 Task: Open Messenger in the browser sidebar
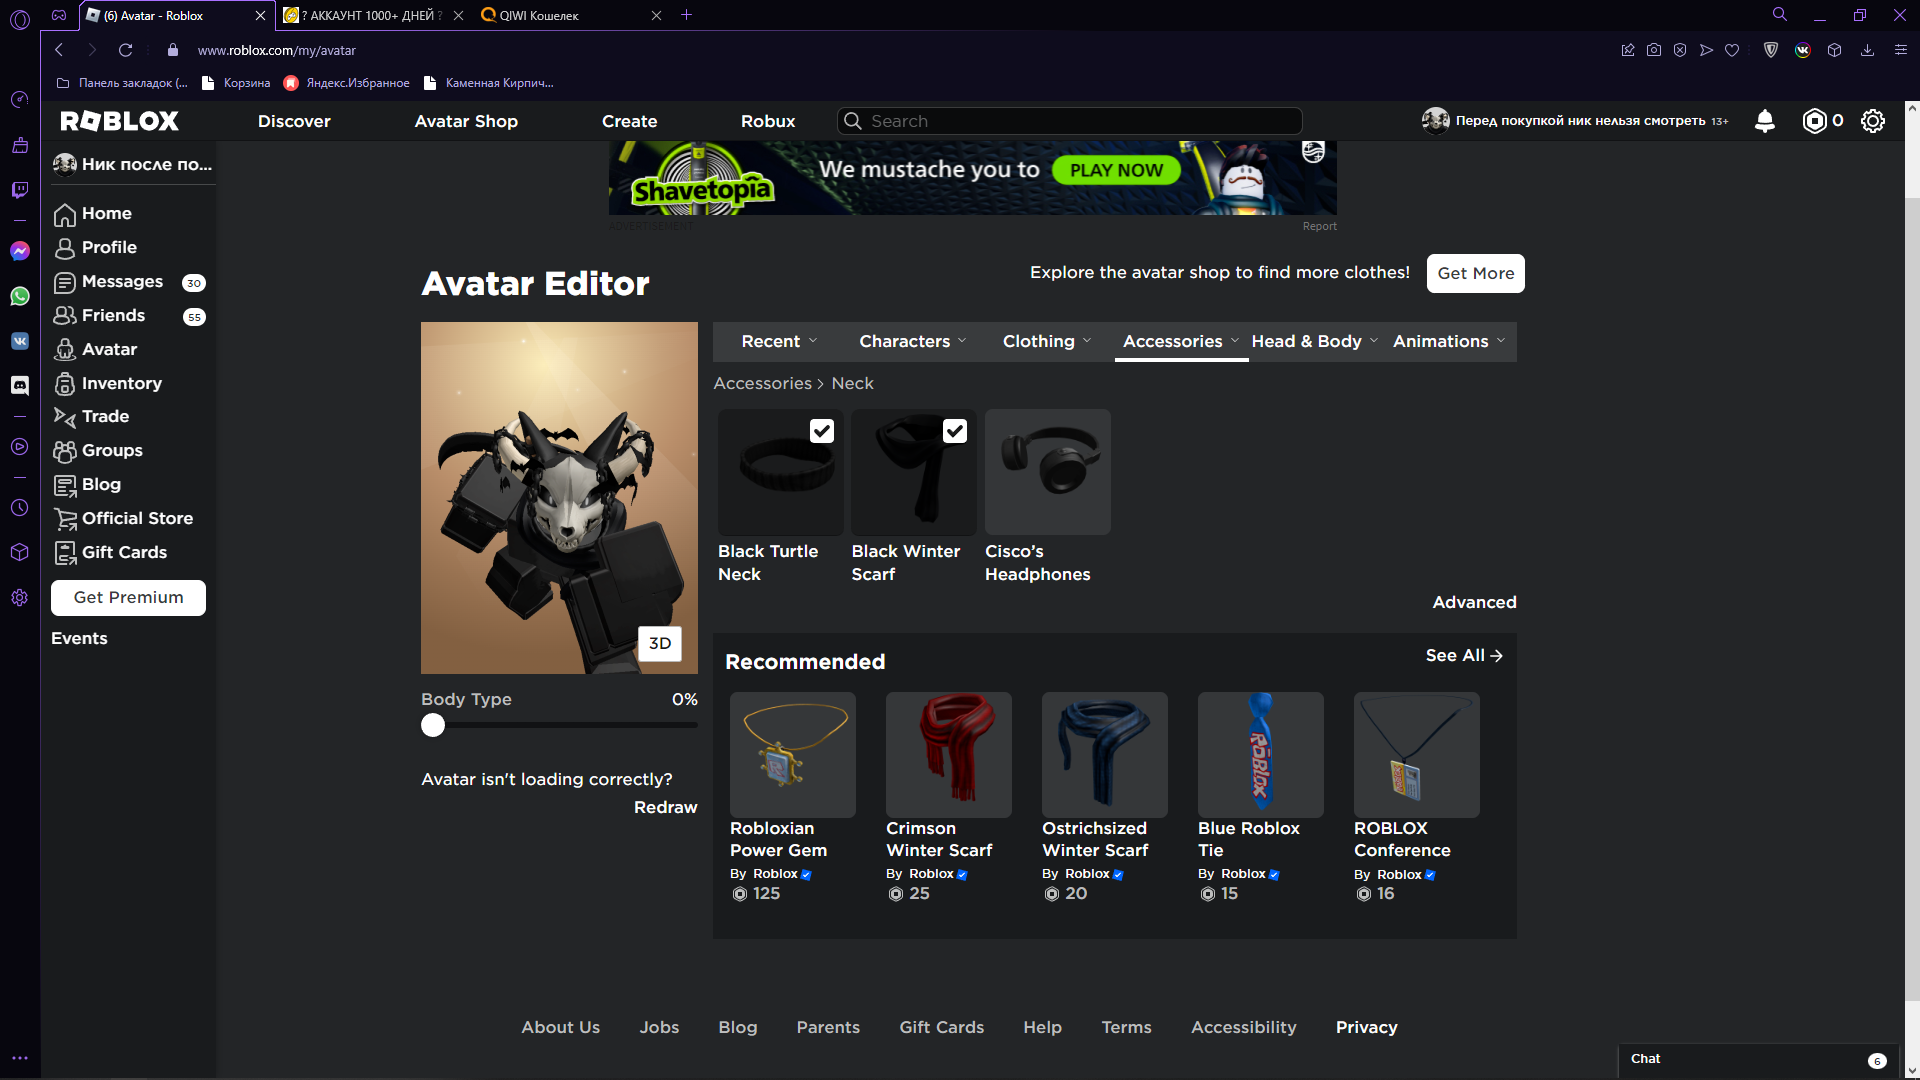click(x=20, y=251)
